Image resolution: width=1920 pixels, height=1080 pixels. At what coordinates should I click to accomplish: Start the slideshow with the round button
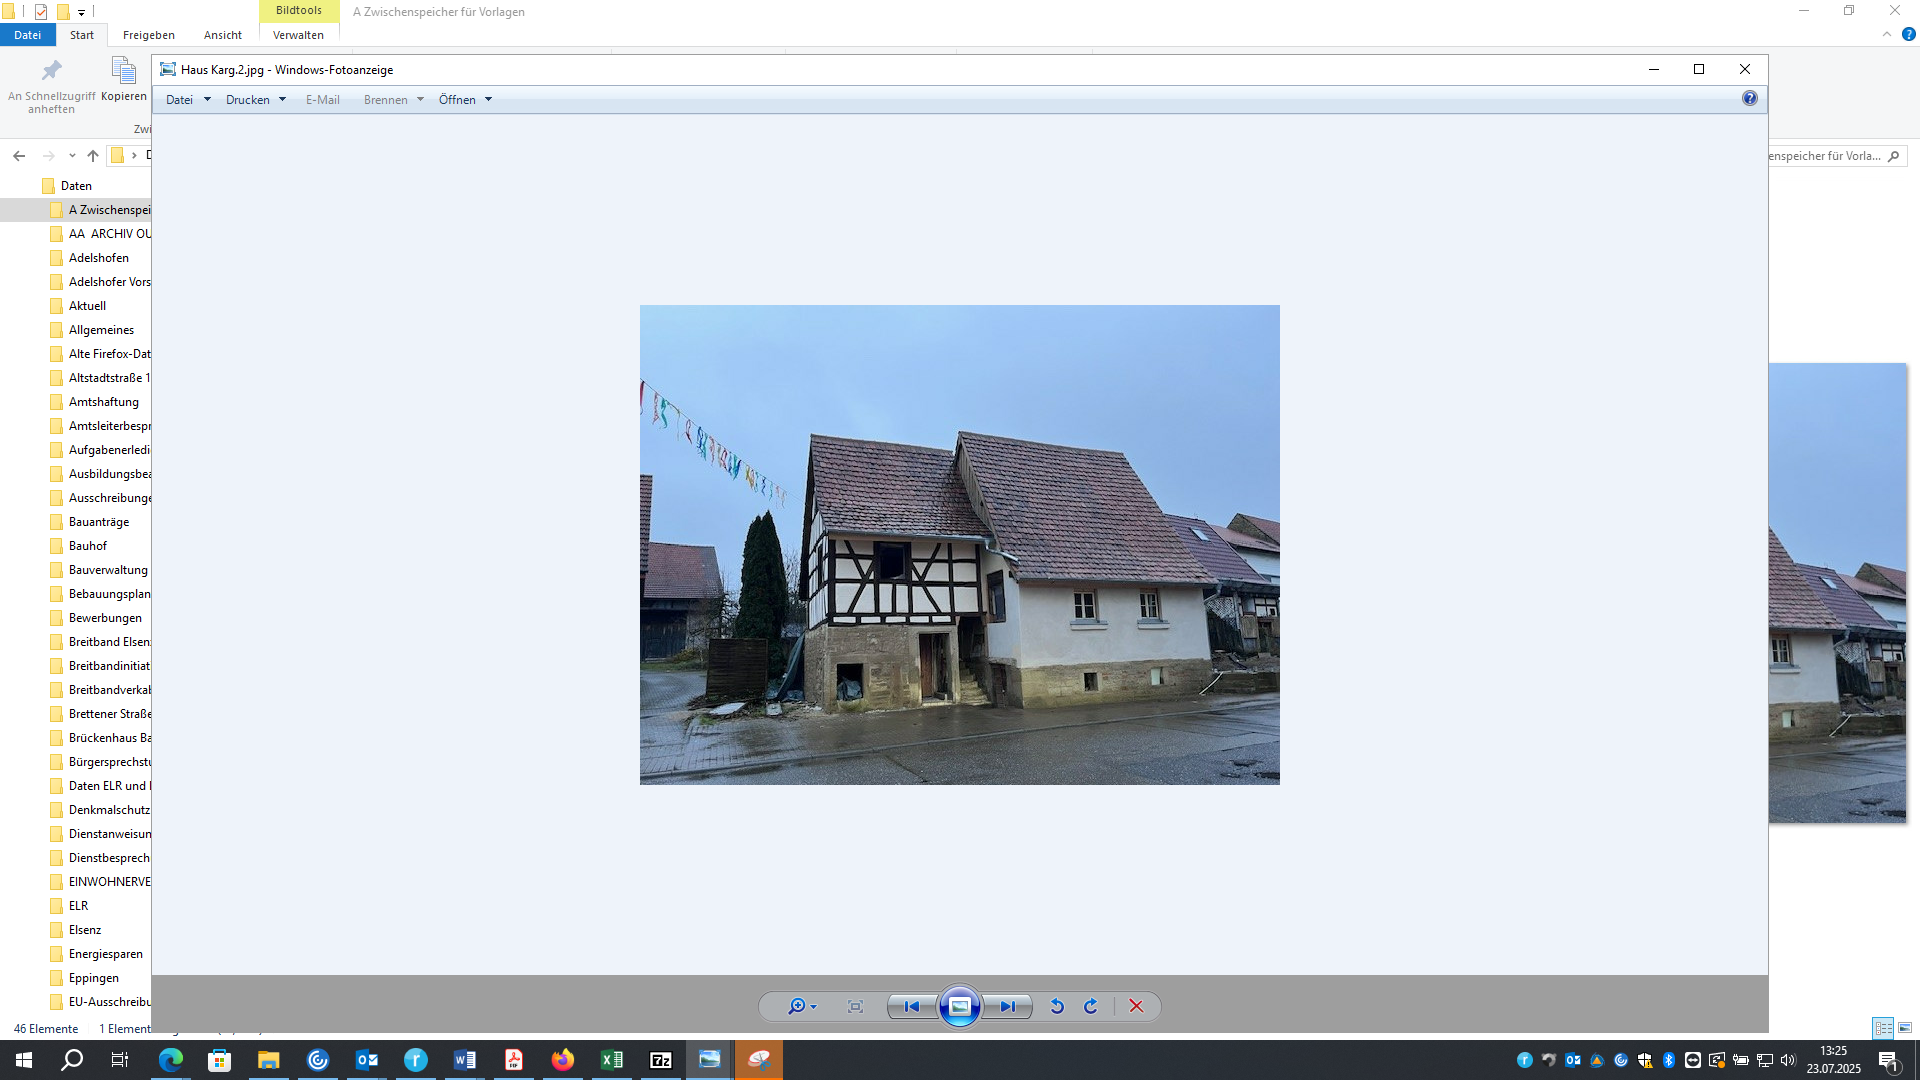coord(959,1007)
